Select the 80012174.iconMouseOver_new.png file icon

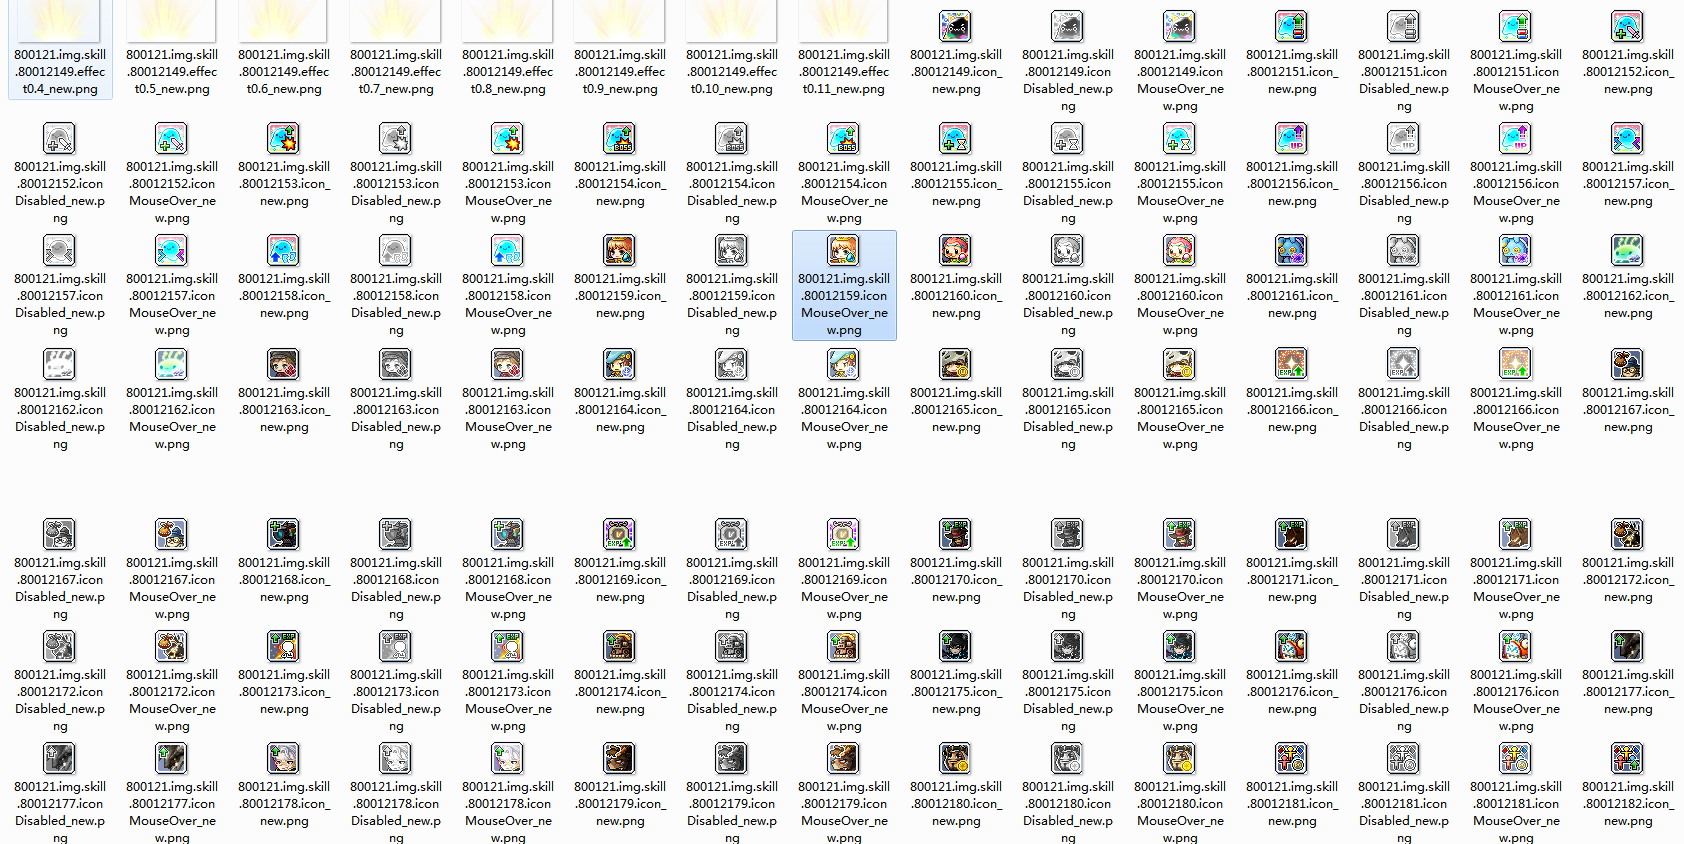coord(844,646)
